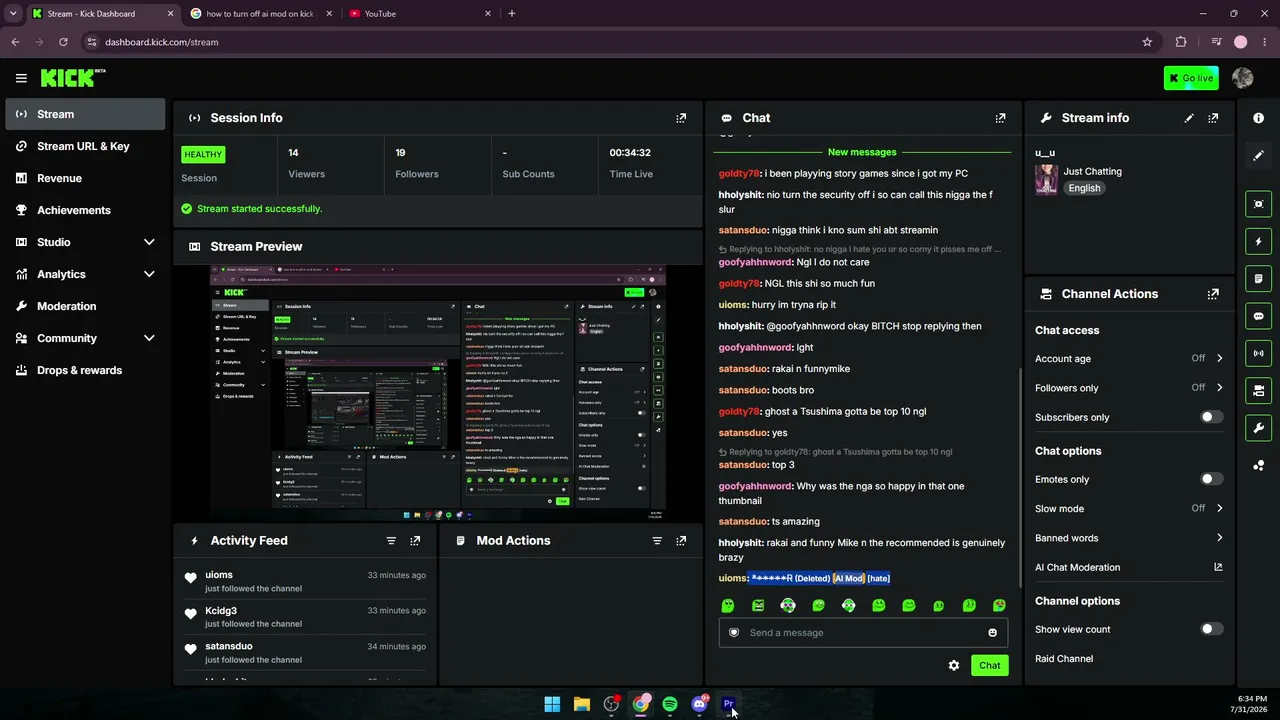Viewport: 1280px width, 720px height.
Task: Pop out the Mod Actions panel
Action: (x=681, y=541)
